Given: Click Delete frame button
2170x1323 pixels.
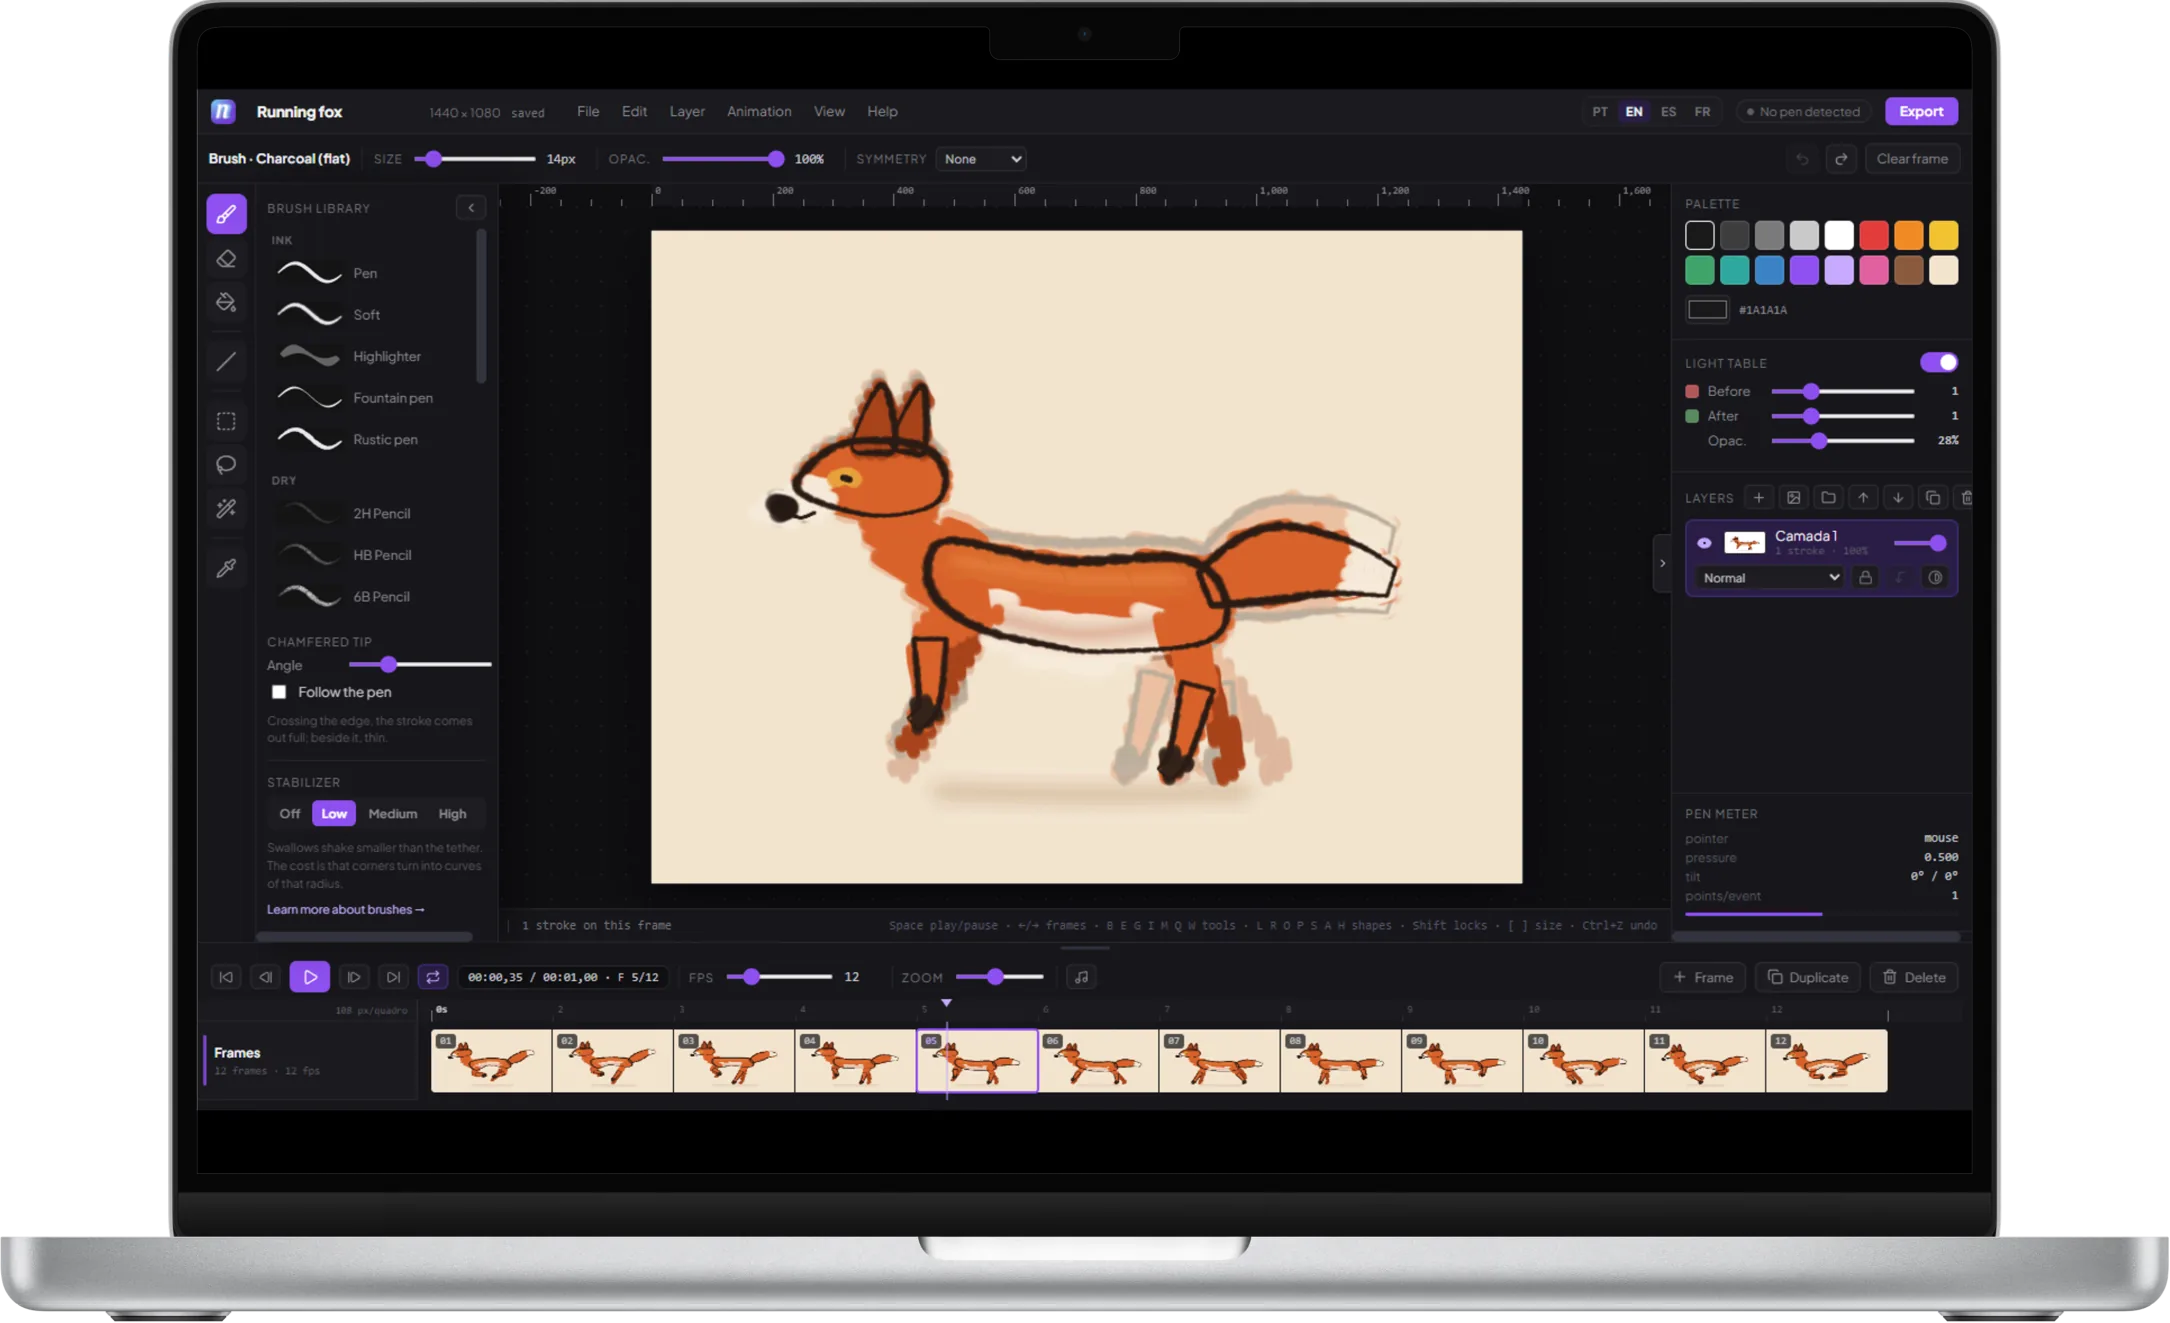Looking at the screenshot, I should click(x=1915, y=978).
